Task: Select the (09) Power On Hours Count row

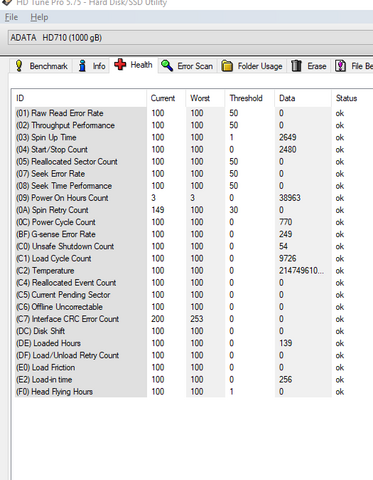Action: (x=193, y=198)
